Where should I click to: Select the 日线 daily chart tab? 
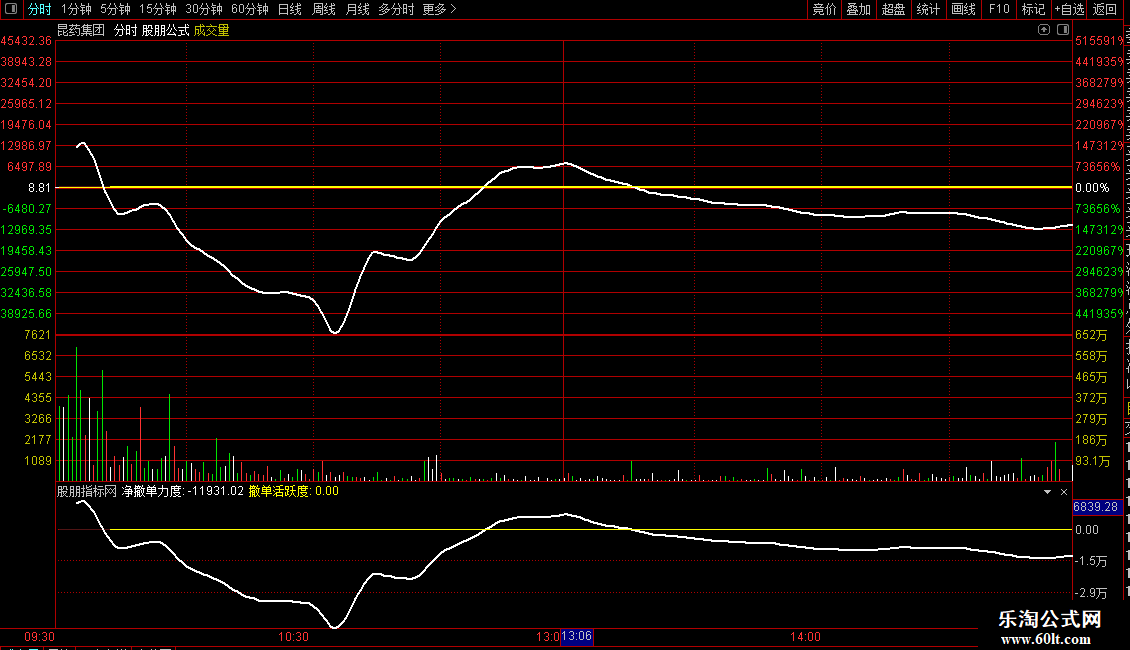tap(290, 9)
